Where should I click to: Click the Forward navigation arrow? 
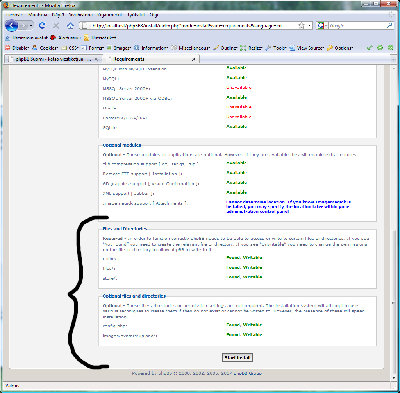pos(23,25)
